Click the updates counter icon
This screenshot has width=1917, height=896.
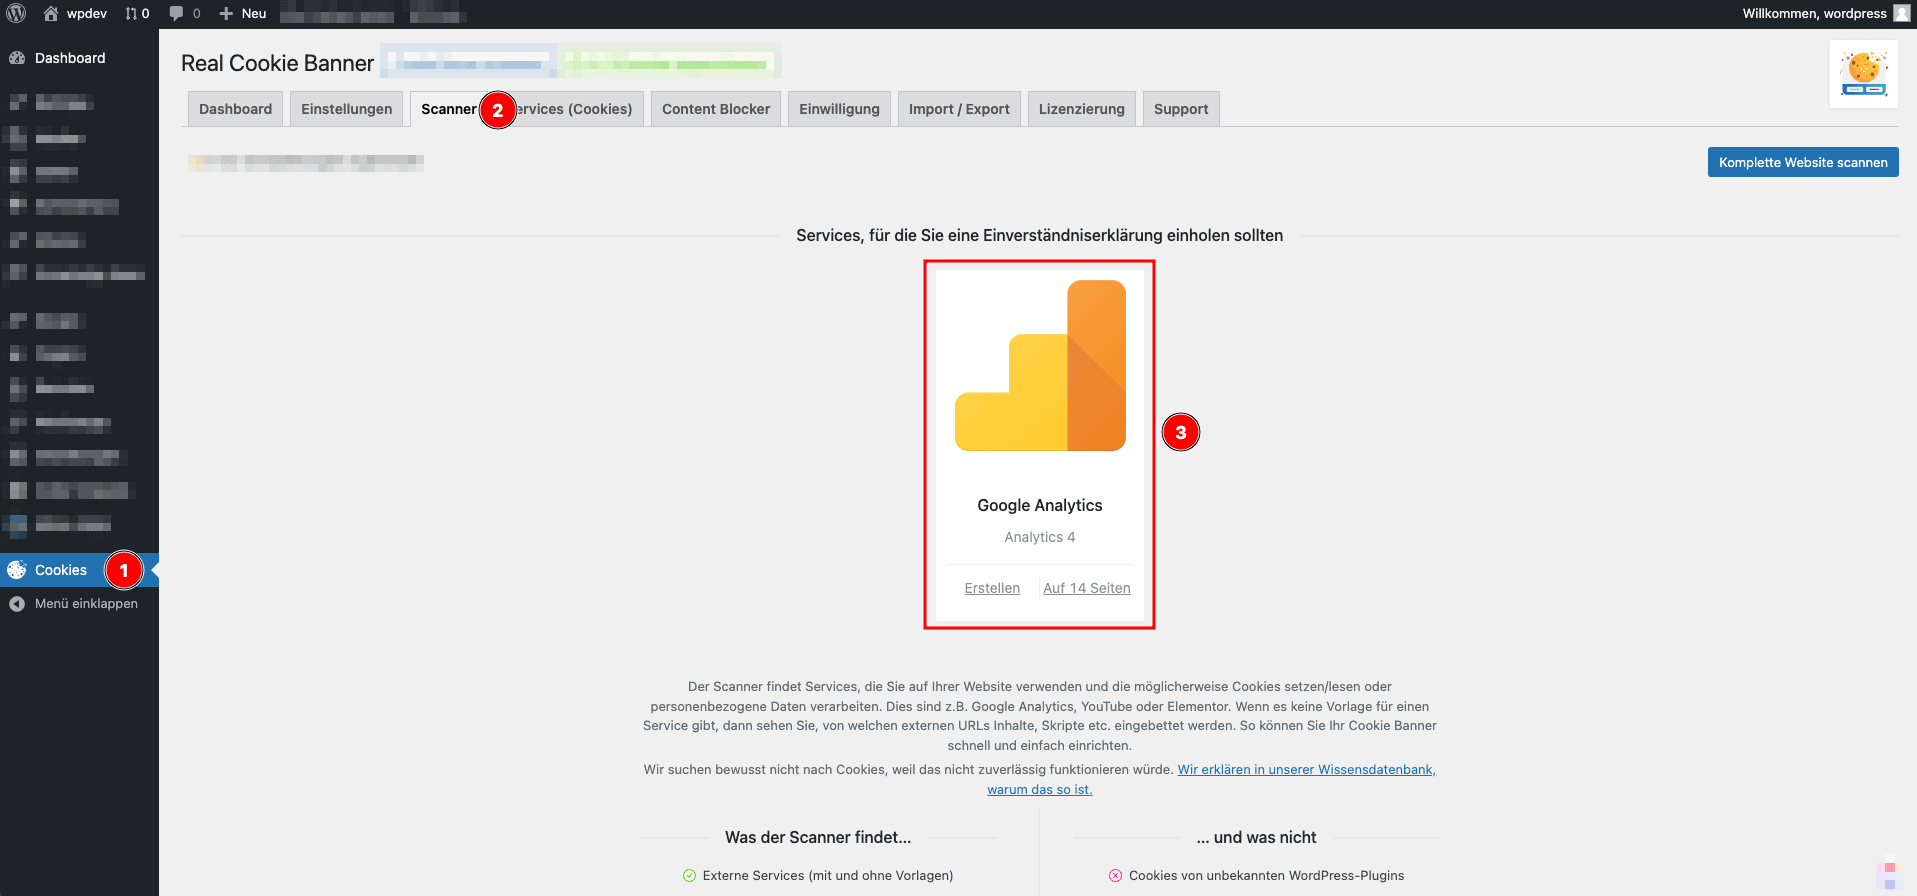[x=131, y=14]
